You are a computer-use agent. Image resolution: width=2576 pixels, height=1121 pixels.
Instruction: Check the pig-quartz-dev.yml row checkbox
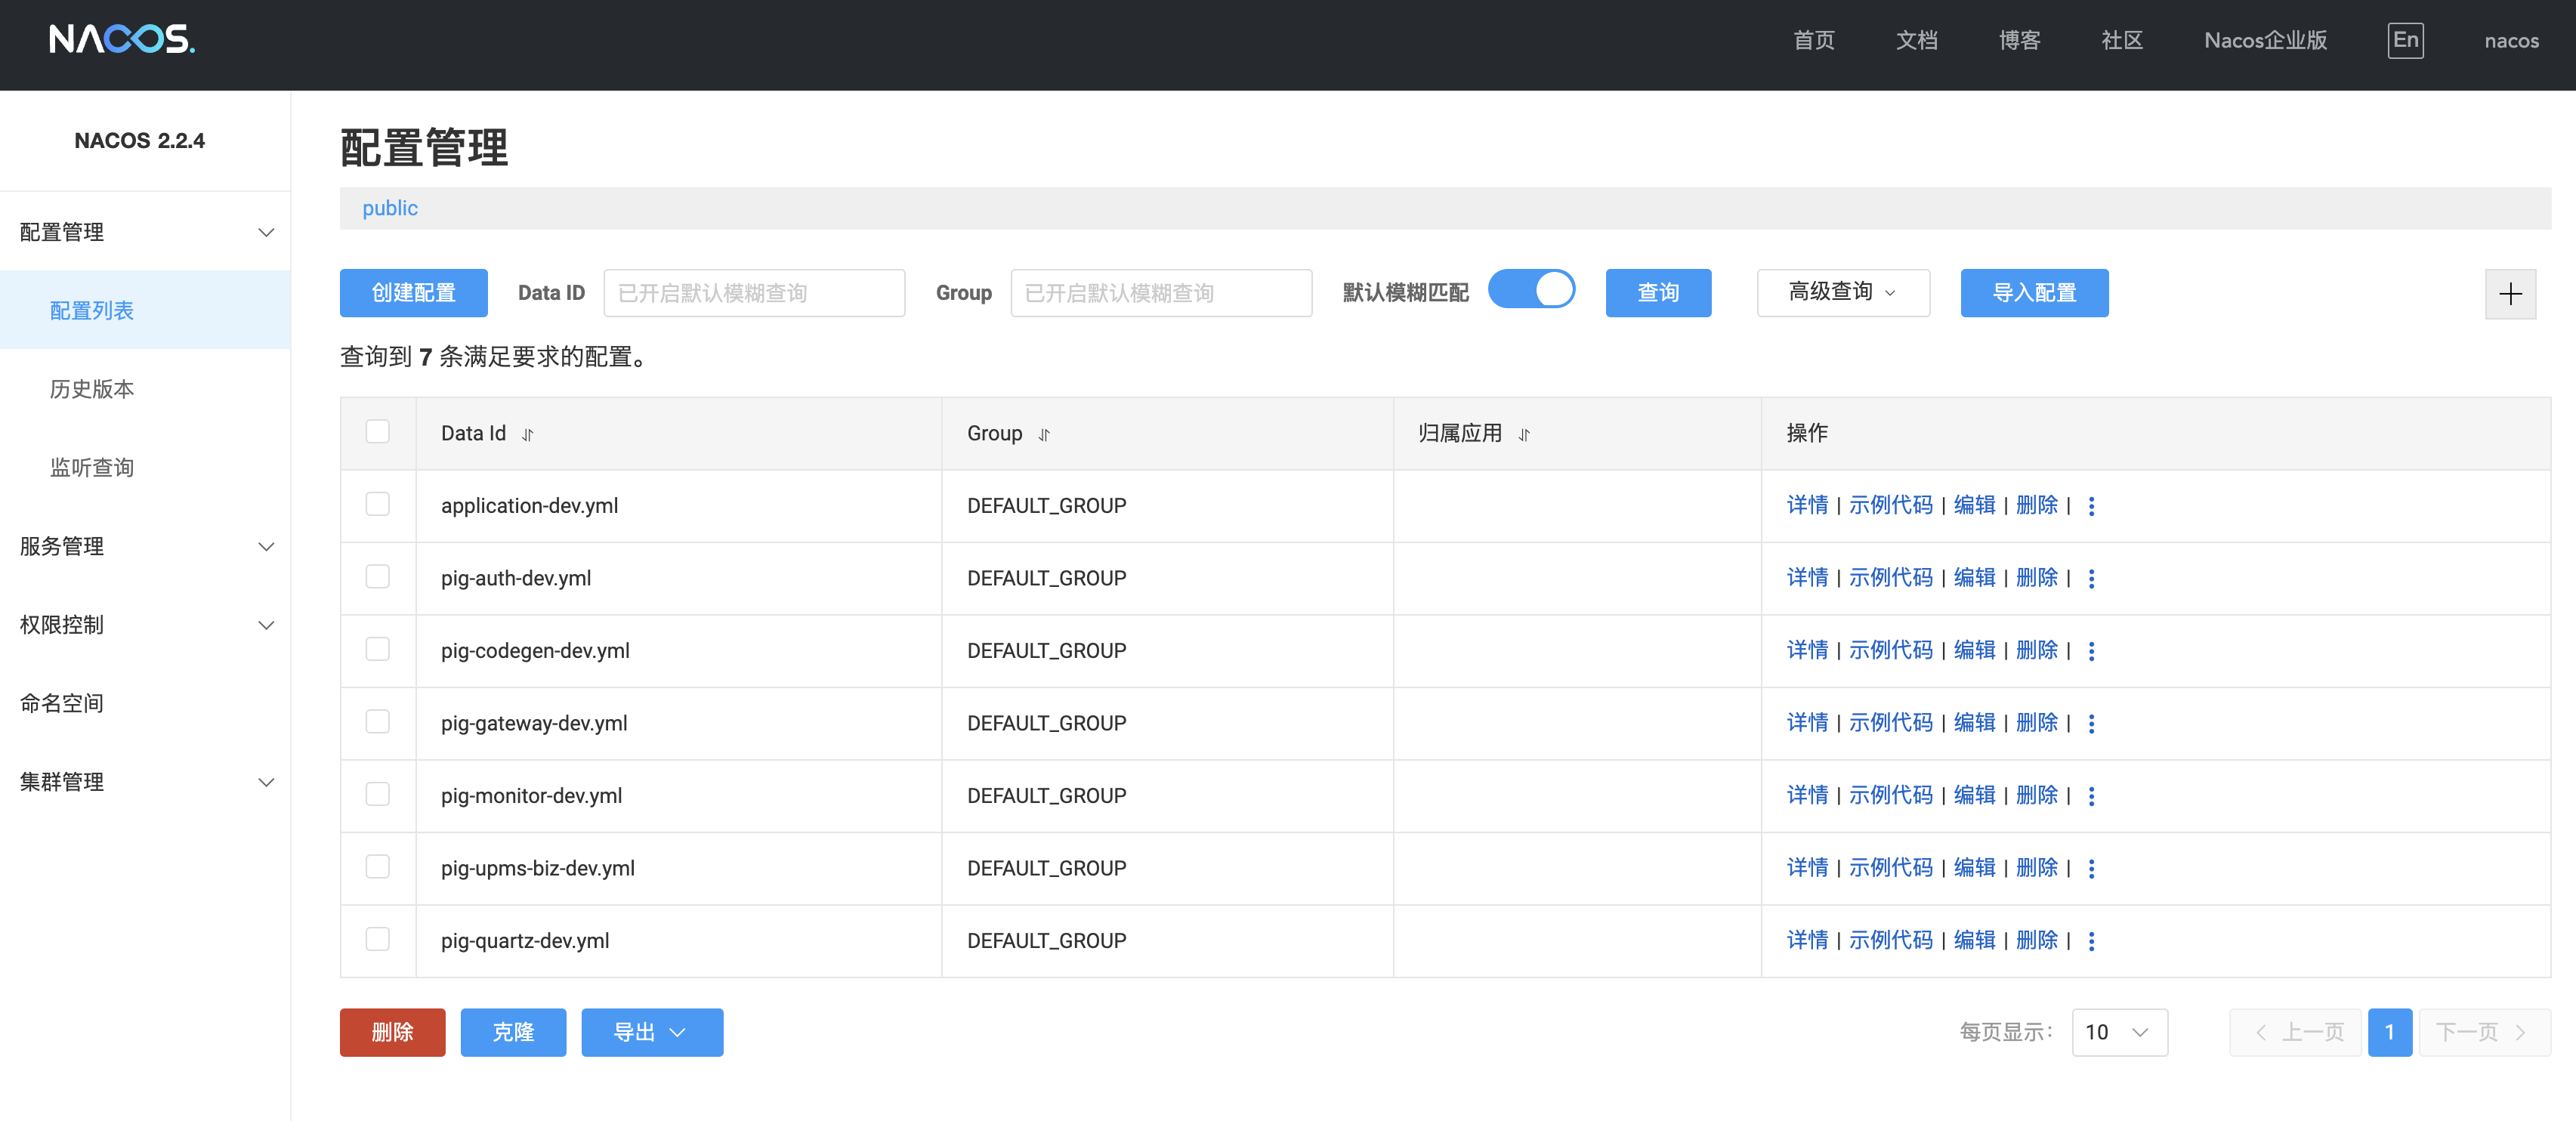377,939
